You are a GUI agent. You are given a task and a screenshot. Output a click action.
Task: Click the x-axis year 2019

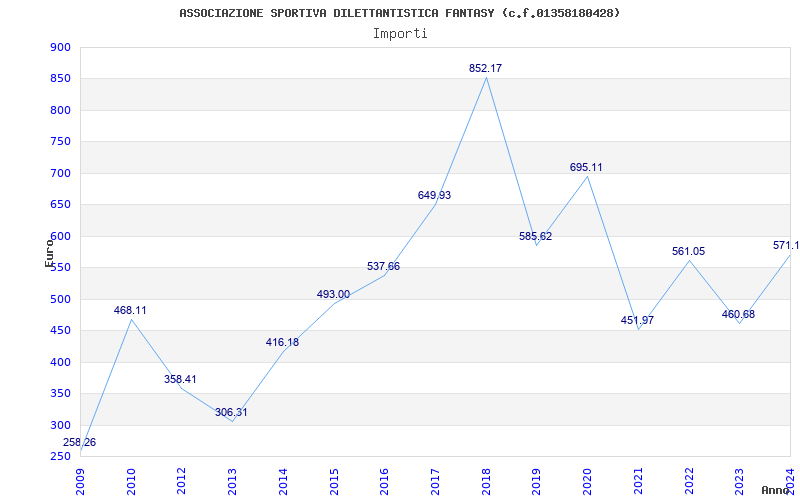tap(536, 482)
